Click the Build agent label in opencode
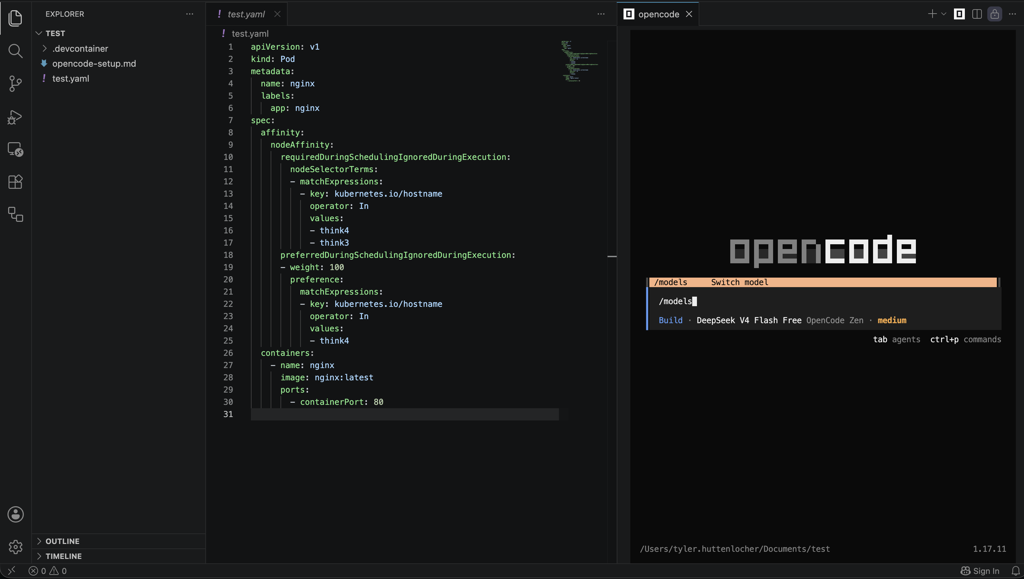This screenshot has width=1024, height=579. [x=670, y=320]
